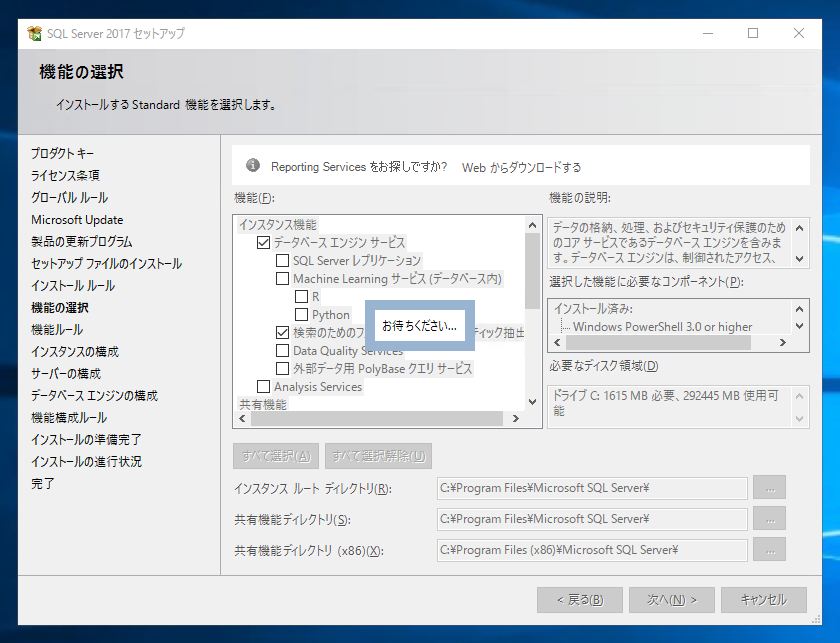Select 機能構成ルール step in sidebar

click(x=69, y=417)
